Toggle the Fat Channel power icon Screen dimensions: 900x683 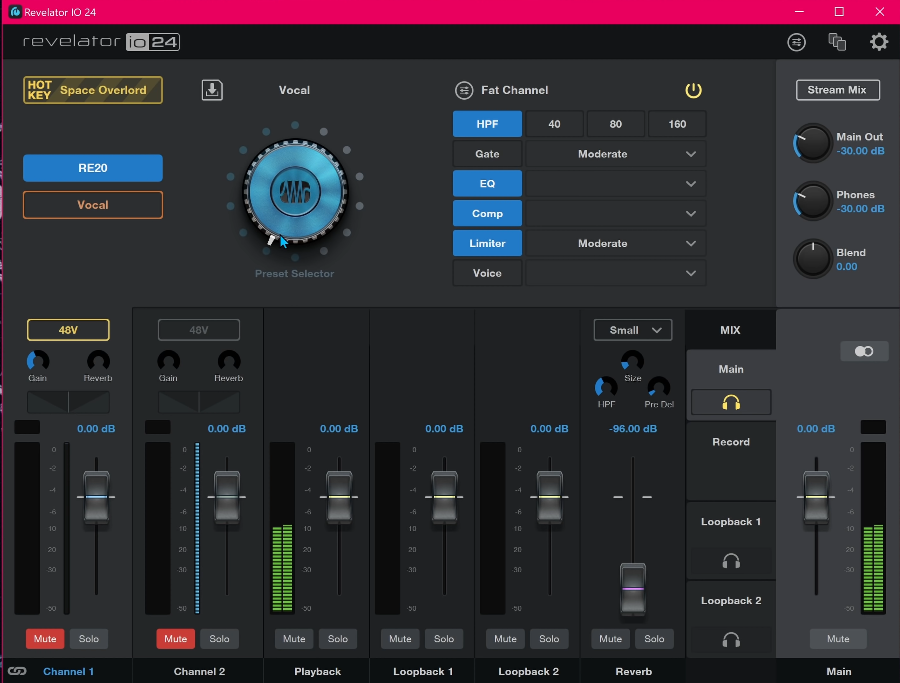[693, 90]
